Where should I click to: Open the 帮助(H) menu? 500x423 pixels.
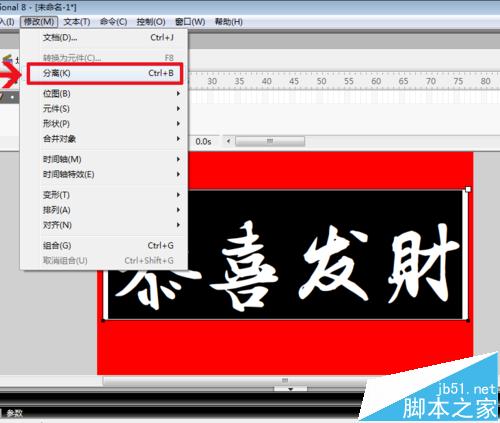point(229,22)
